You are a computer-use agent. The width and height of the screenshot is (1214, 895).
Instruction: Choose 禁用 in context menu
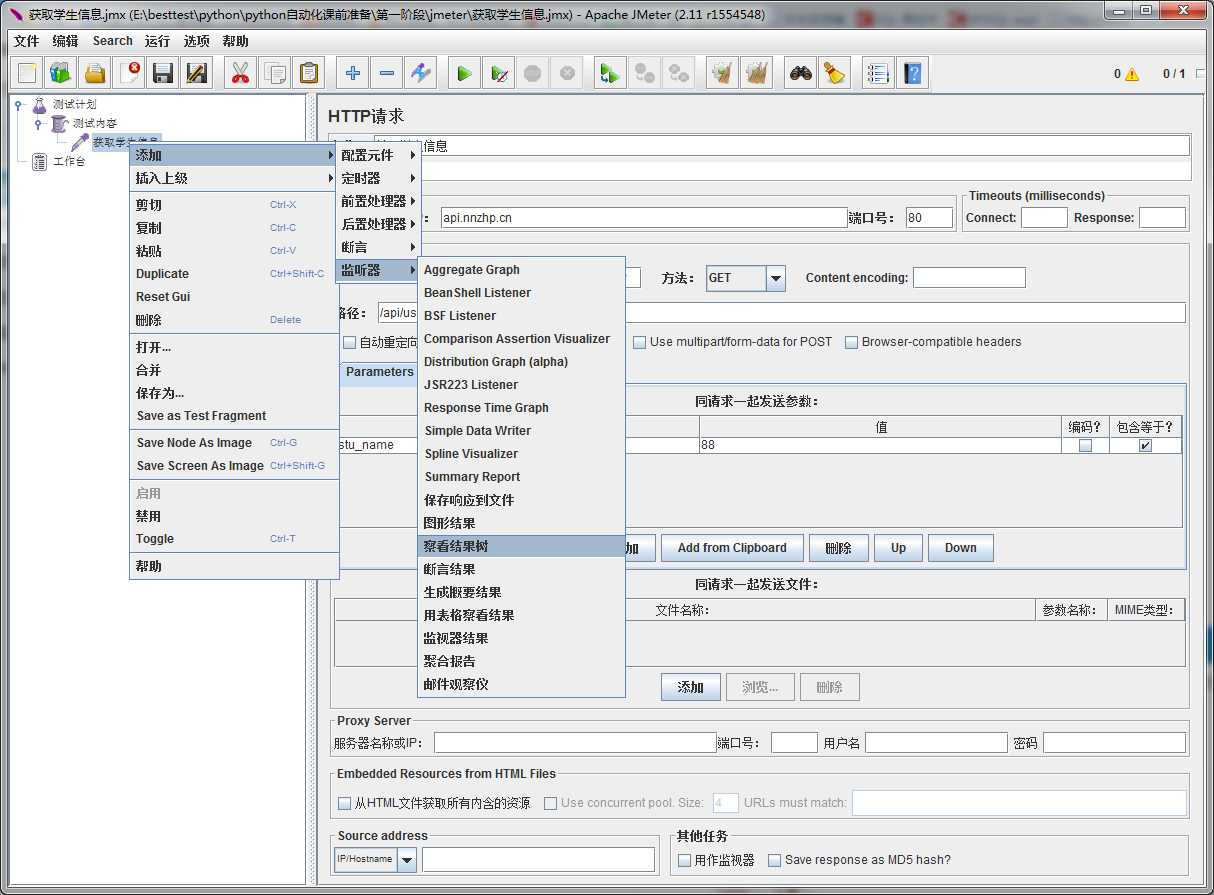tap(235, 516)
